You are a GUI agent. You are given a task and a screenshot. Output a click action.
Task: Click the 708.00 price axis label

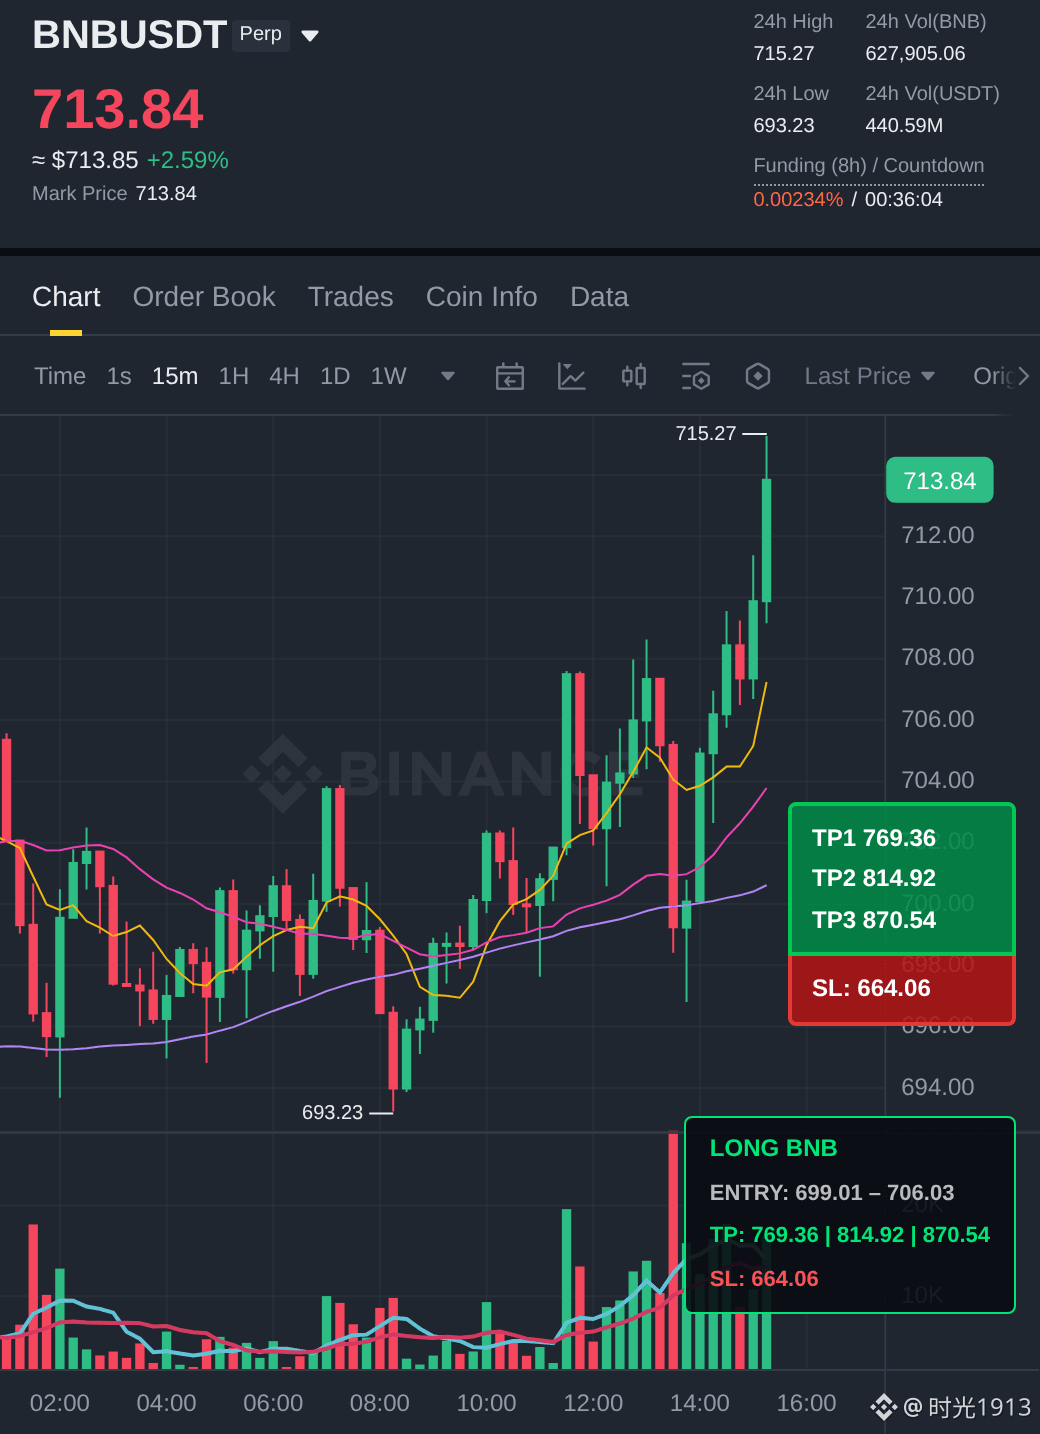coord(938,657)
